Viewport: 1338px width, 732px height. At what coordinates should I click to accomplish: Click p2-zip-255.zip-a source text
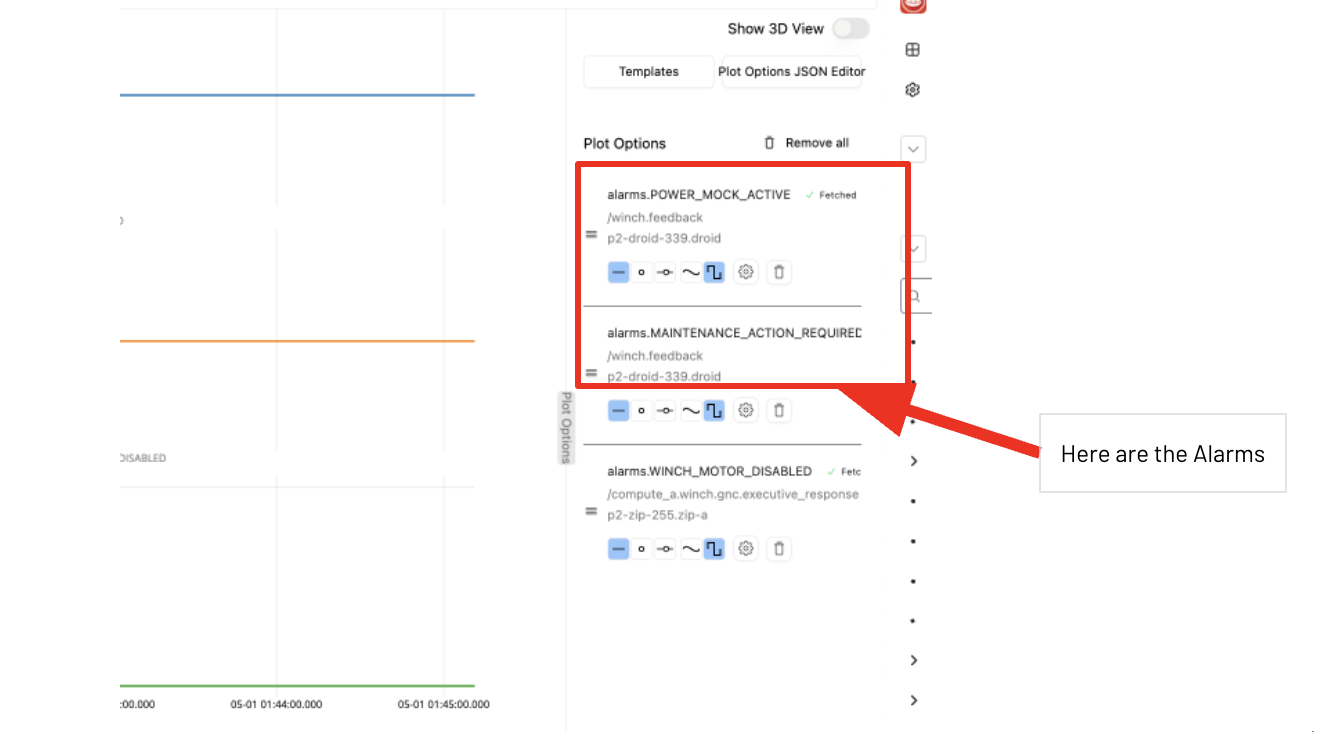tap(657, 515)
